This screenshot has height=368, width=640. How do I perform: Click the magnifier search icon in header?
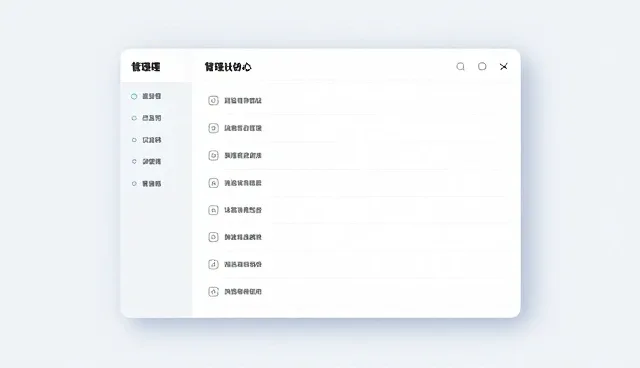pyautogui.click(x=460, y=67)
